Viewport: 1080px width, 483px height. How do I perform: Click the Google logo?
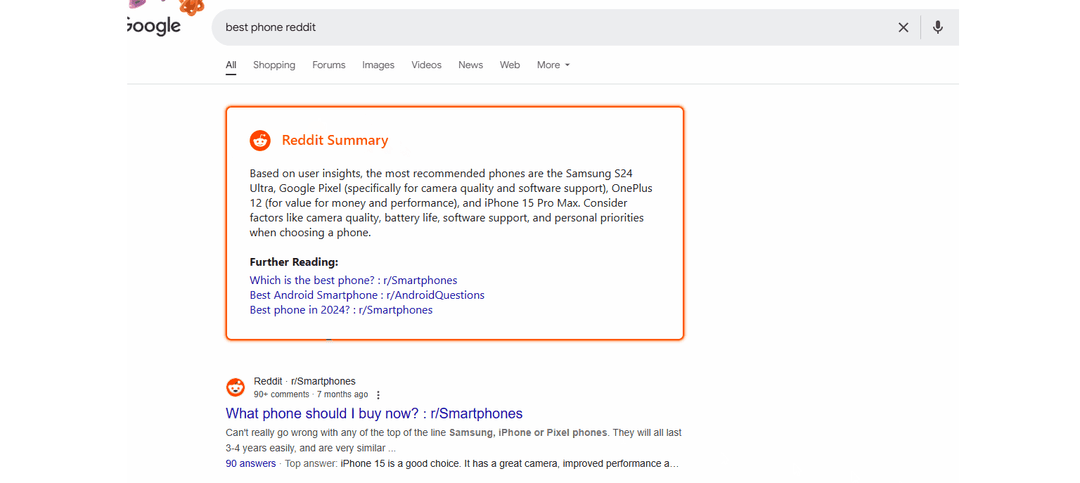point(155,26)
